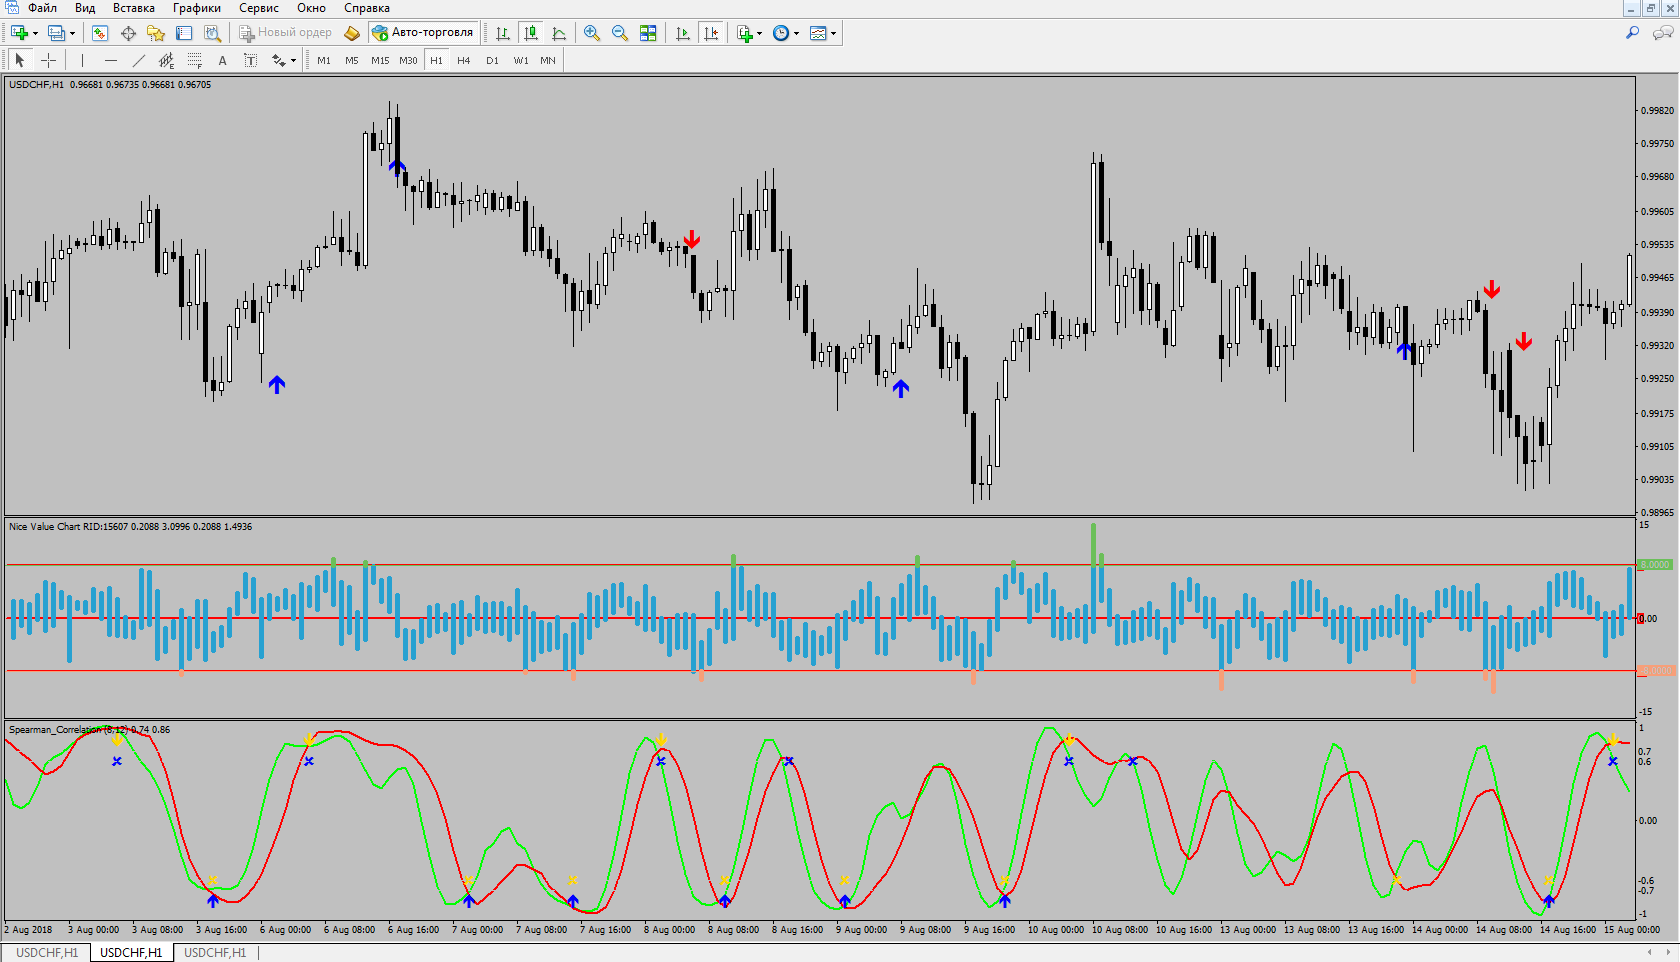Toggle Chart Shift
The height and width of the screenshot is (962, 1680).
tap(711, 33)
